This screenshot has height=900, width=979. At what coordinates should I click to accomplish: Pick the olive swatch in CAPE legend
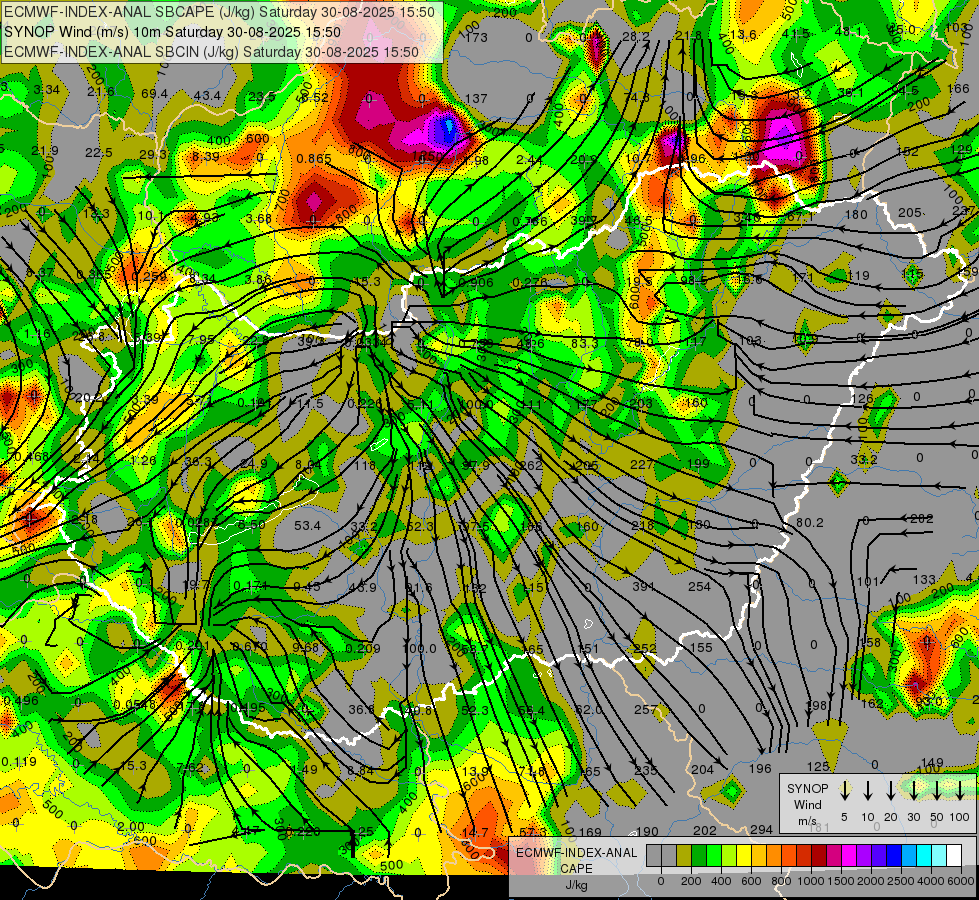click(684, 855)
